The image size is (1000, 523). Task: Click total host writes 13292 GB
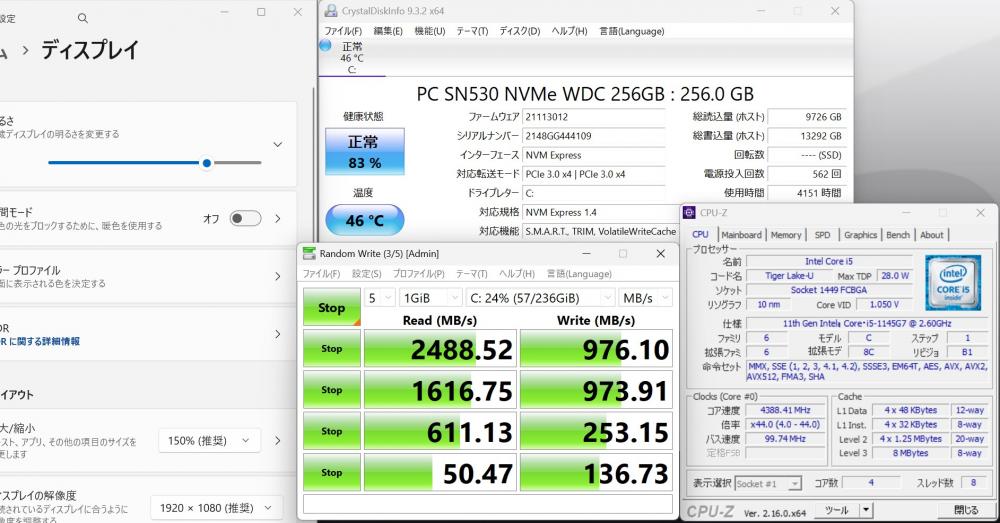click(807, 136)
